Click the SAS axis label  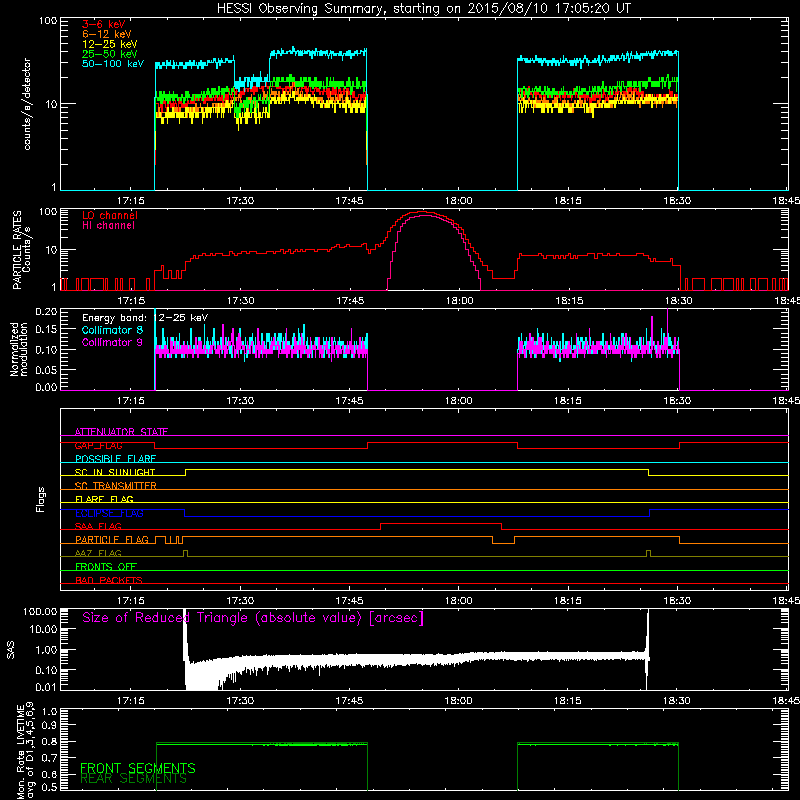tap(11, 649)
